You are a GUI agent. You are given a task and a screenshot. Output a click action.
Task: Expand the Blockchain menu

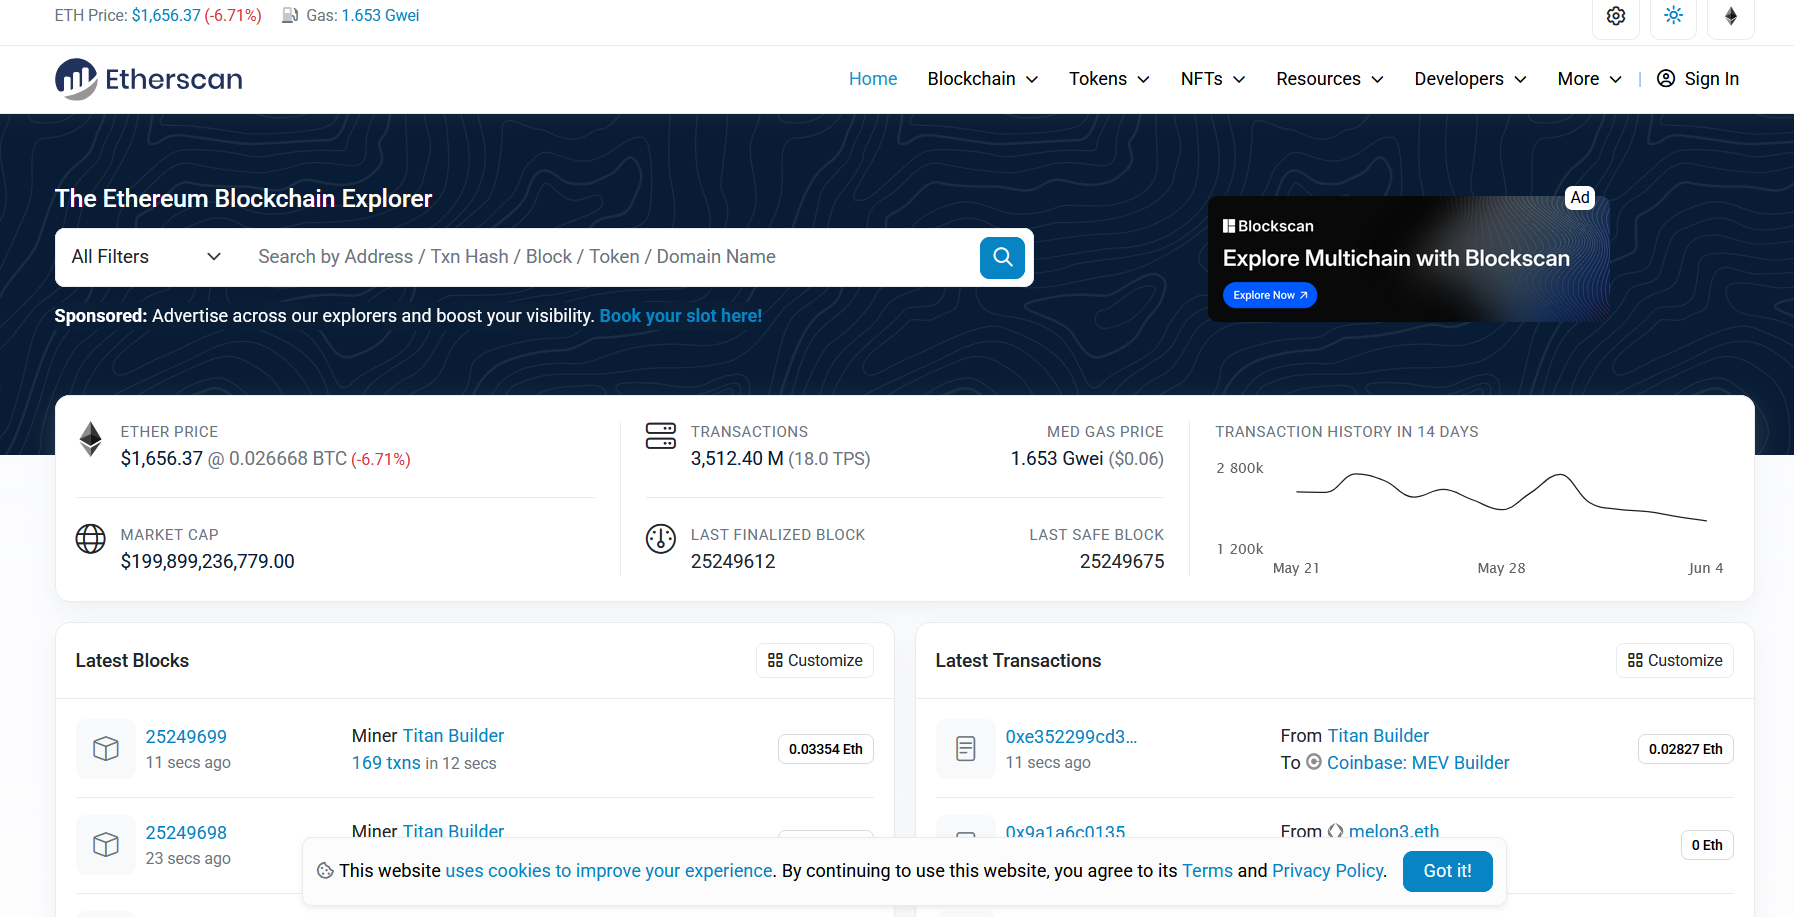983,79
